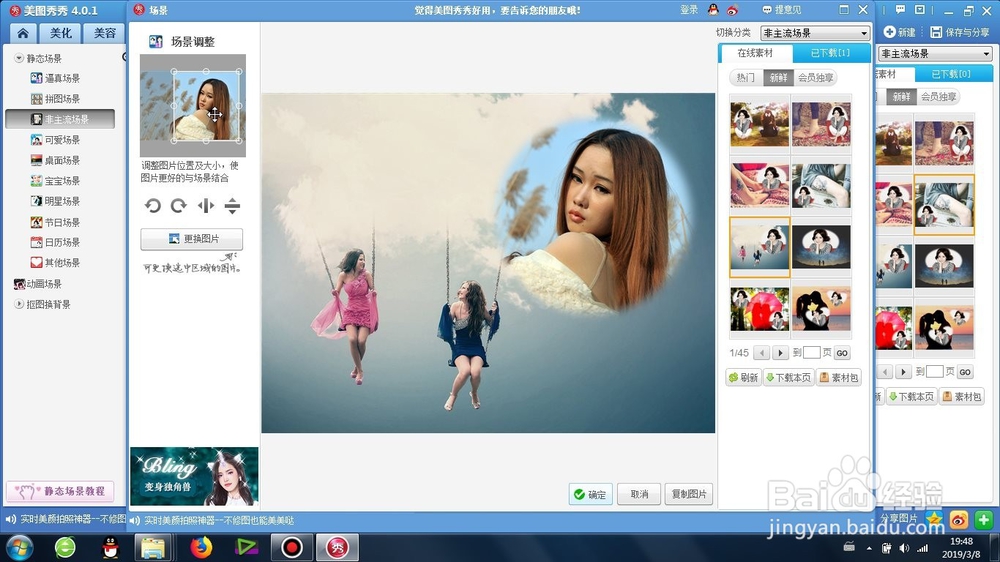Switch to 已下载[1] tab

pyautogui.click(x=830, y=53)
